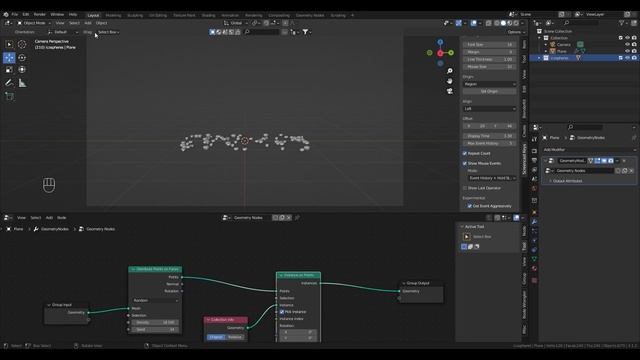Select the Add Cube tool

[x=9, y=96]
